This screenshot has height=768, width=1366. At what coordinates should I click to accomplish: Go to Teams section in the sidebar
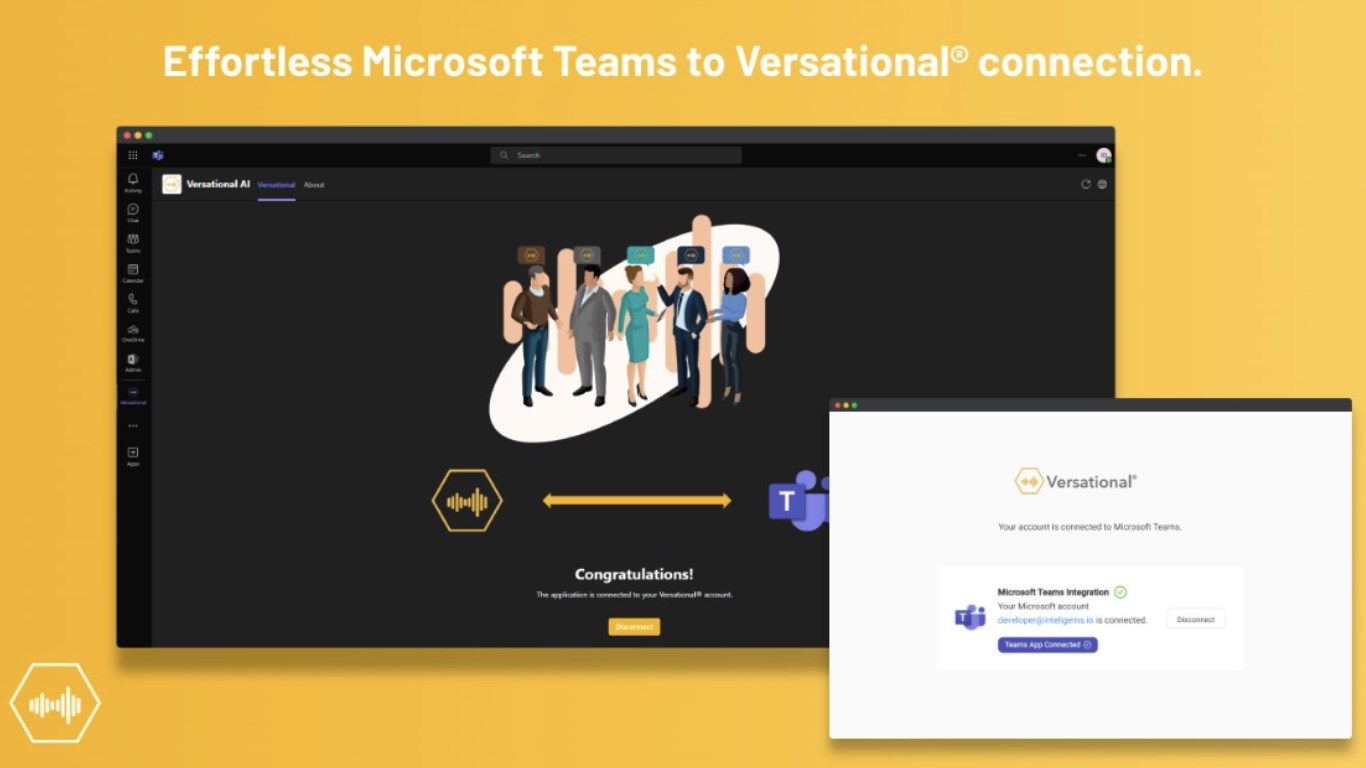[x=133, y=242]
